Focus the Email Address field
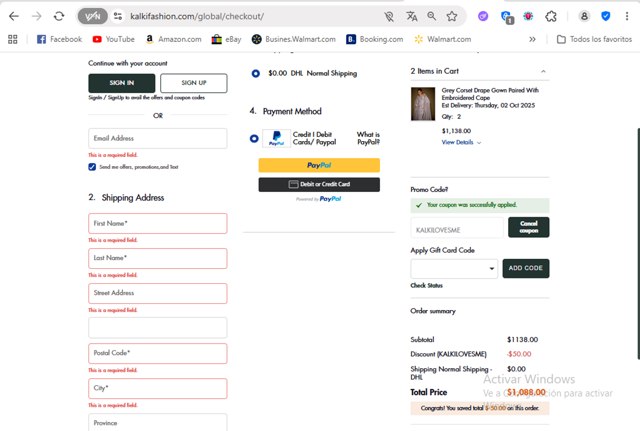Viewport: 640px width, 431px height. point(158,138)
